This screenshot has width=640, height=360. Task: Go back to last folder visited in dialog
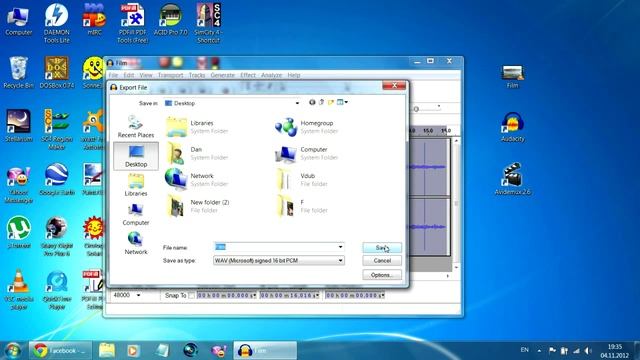point(312,102)
